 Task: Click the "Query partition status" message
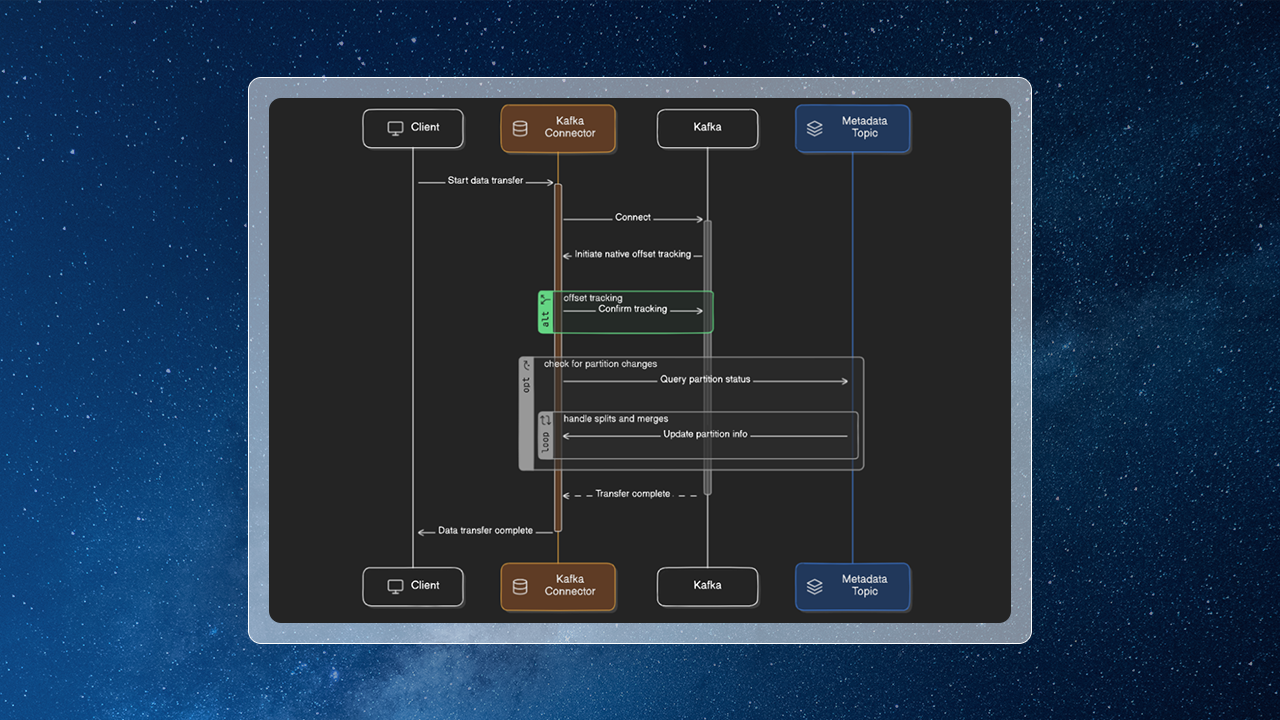[705, 380]
